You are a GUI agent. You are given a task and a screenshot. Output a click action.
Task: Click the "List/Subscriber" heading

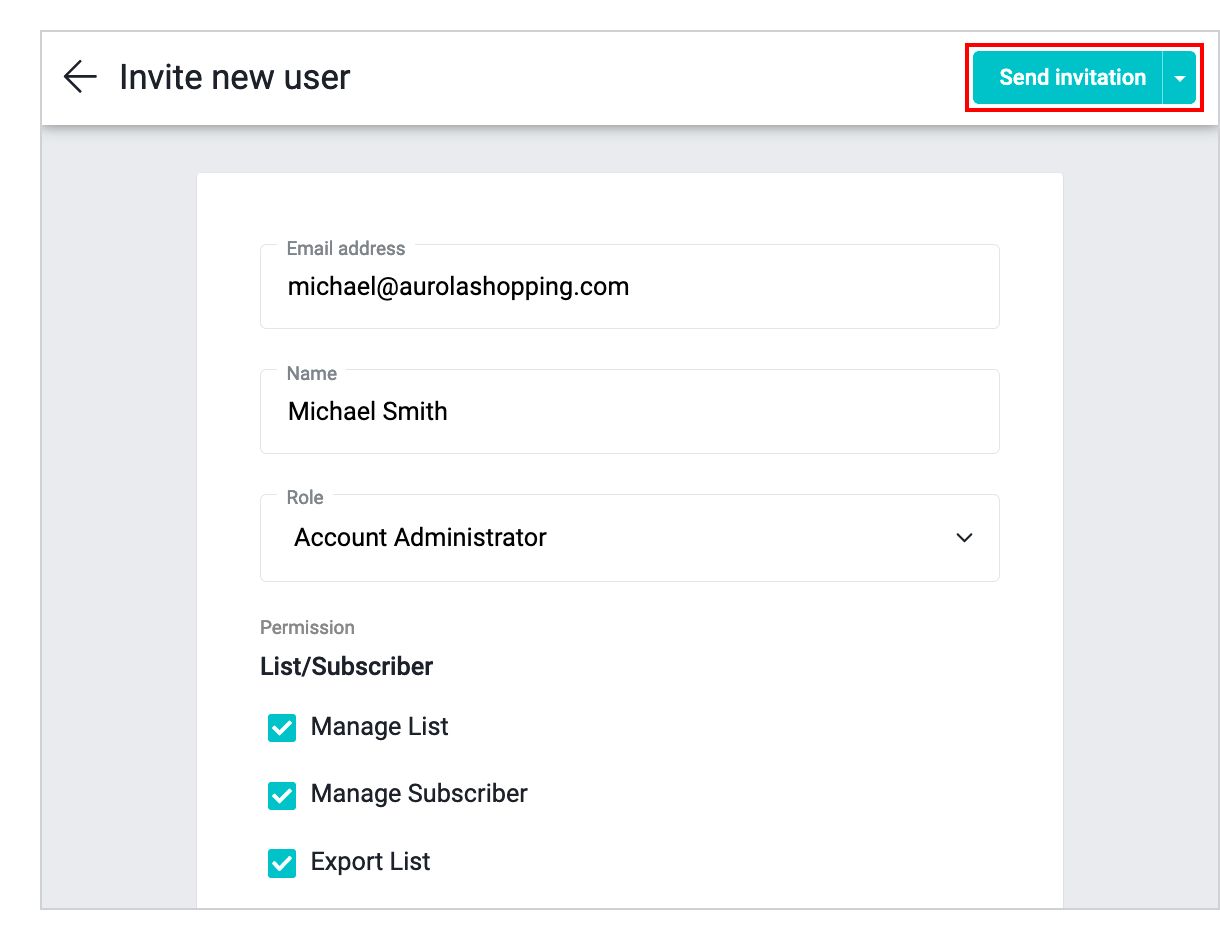tap(346, 666)
